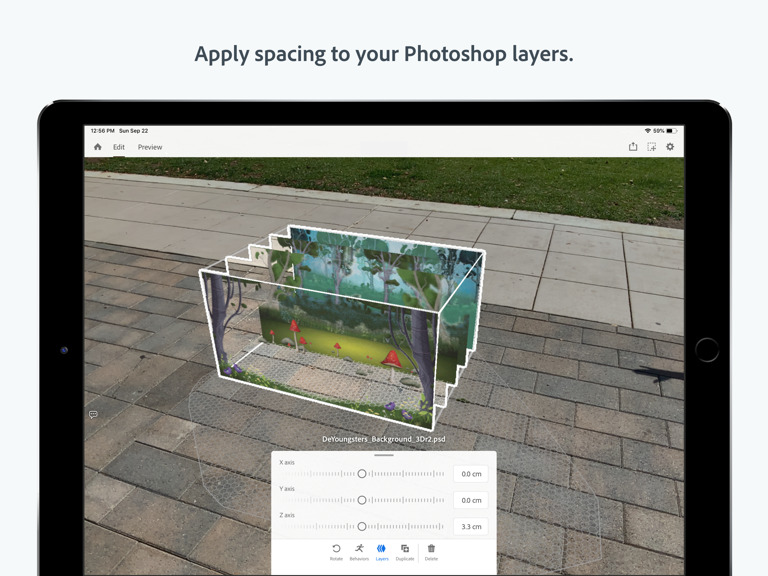
Task: Select the Rotate tool
Action: (336, 551)
